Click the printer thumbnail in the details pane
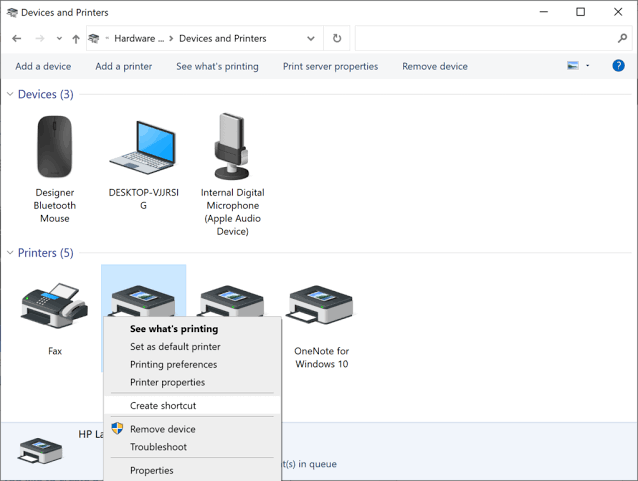Screen dimensions: 638x481 click(40, 450)
